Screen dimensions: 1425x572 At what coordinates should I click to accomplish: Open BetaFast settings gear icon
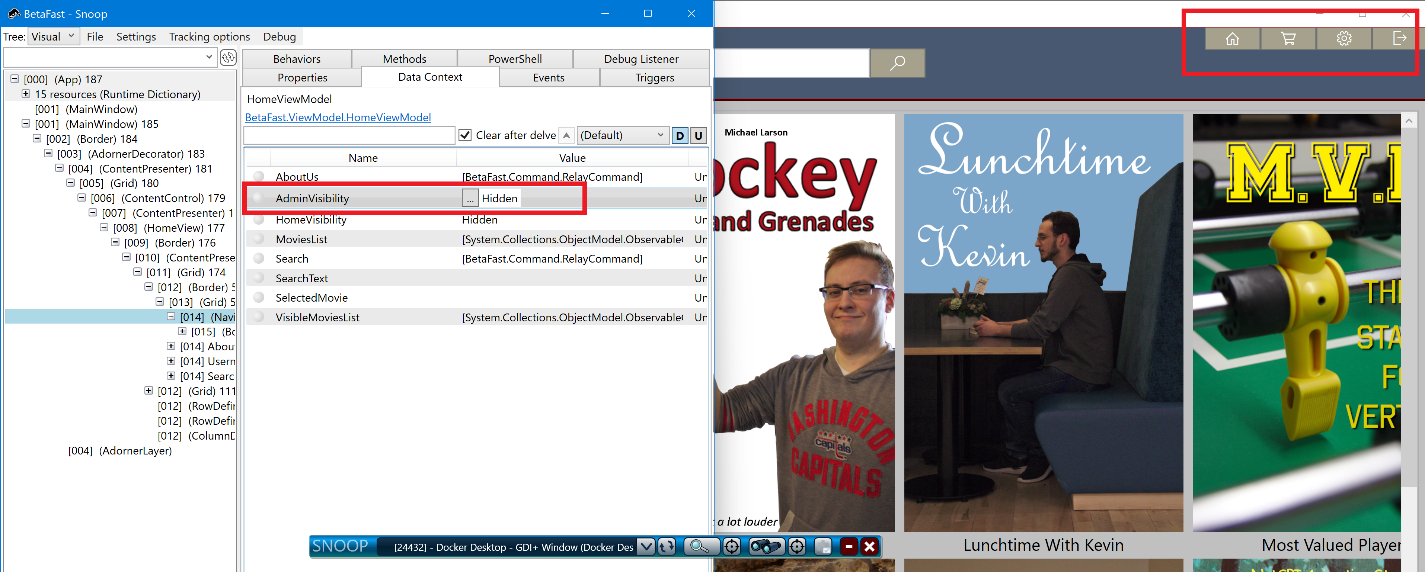[1344, 38]
